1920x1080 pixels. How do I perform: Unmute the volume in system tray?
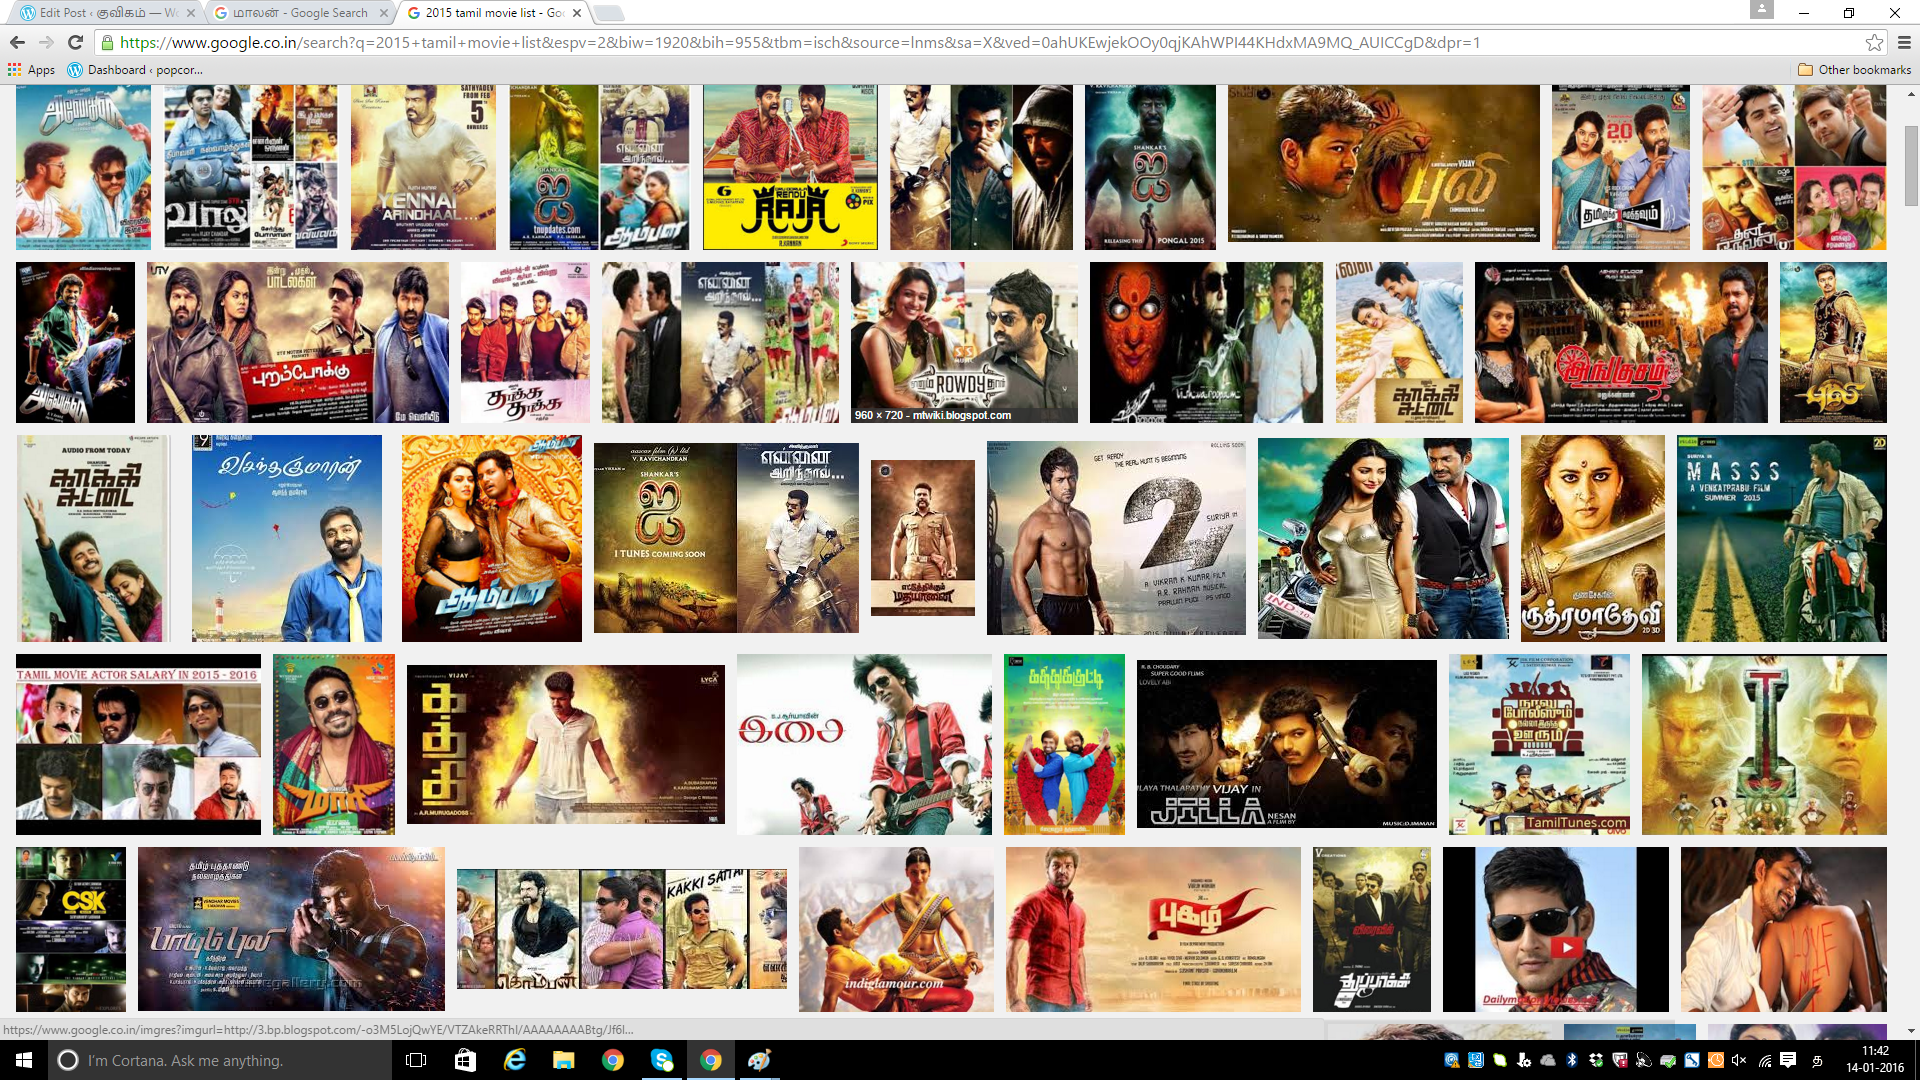1739,1060
